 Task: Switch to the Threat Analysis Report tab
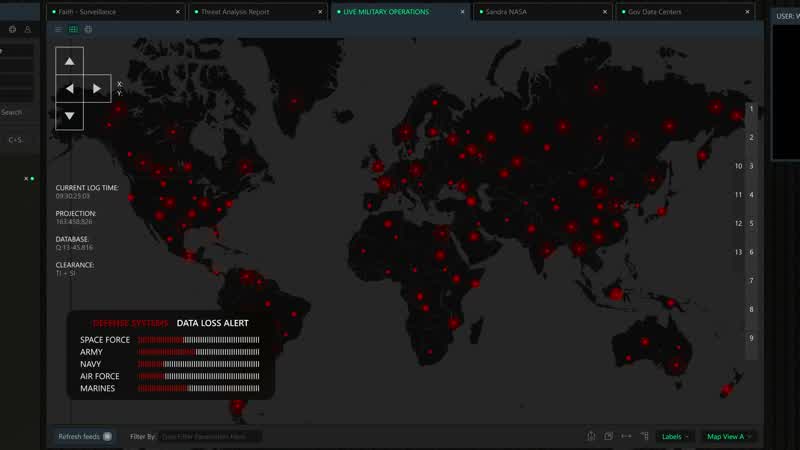pos(235,12)
